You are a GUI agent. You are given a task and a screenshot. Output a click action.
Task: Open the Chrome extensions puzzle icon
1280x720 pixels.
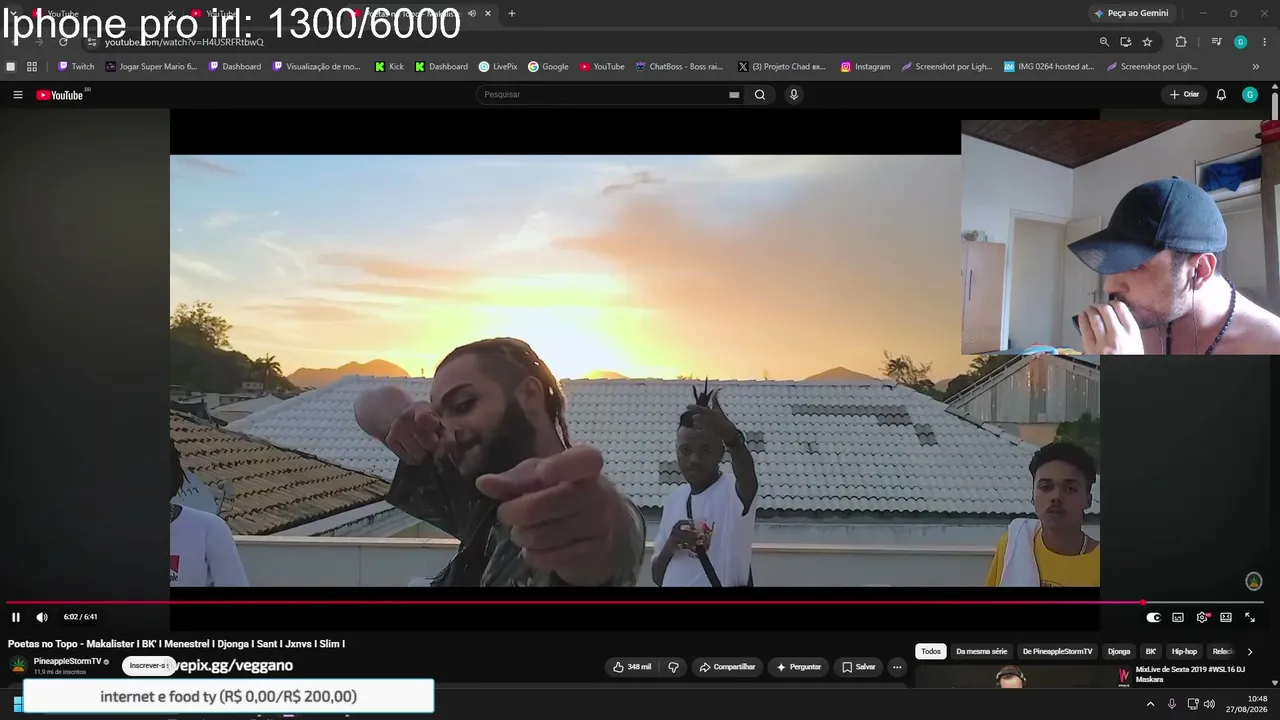tap(1181, 42)
